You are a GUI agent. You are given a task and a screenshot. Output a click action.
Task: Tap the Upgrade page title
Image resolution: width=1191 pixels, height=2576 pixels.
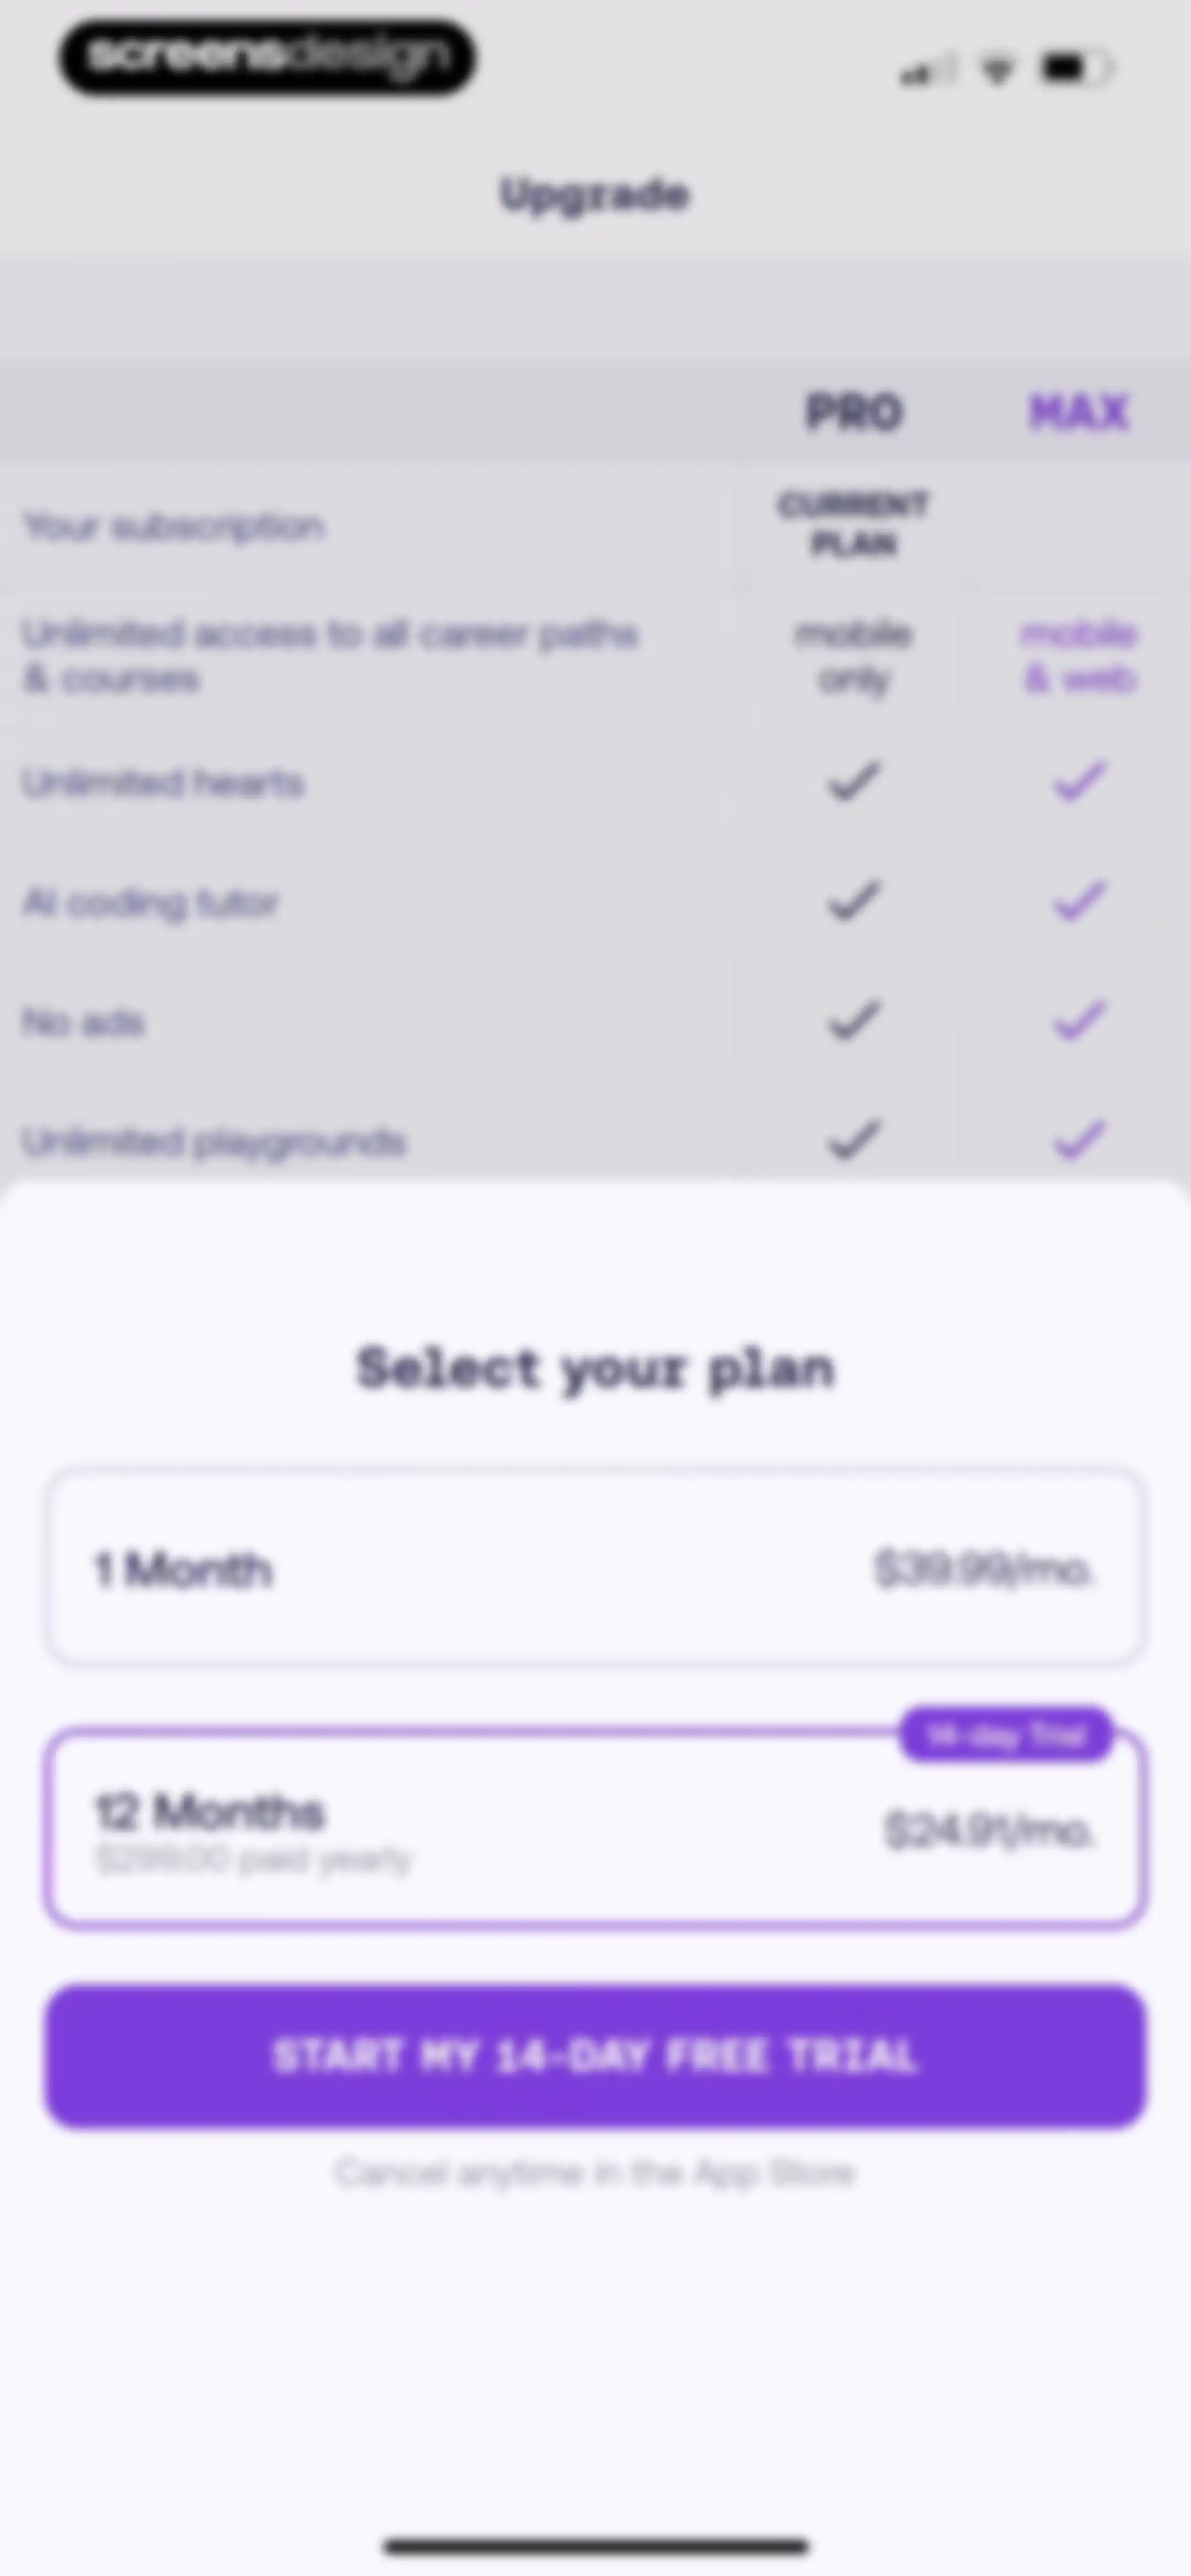point(594,195)
